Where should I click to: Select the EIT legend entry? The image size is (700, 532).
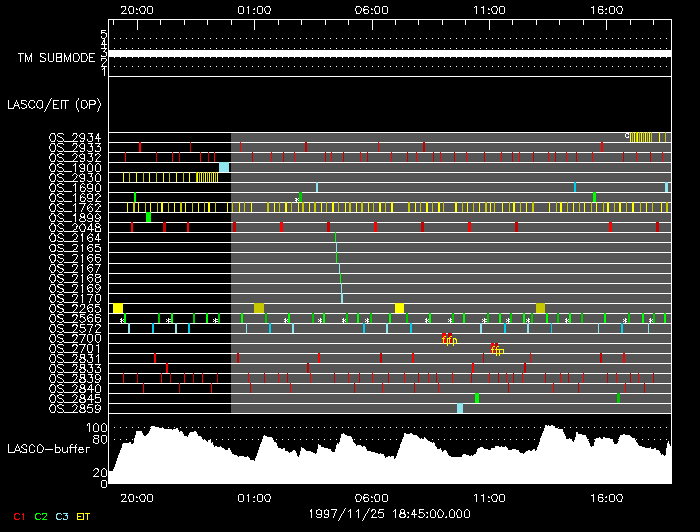pyautogui.click(x=84, y=517)
